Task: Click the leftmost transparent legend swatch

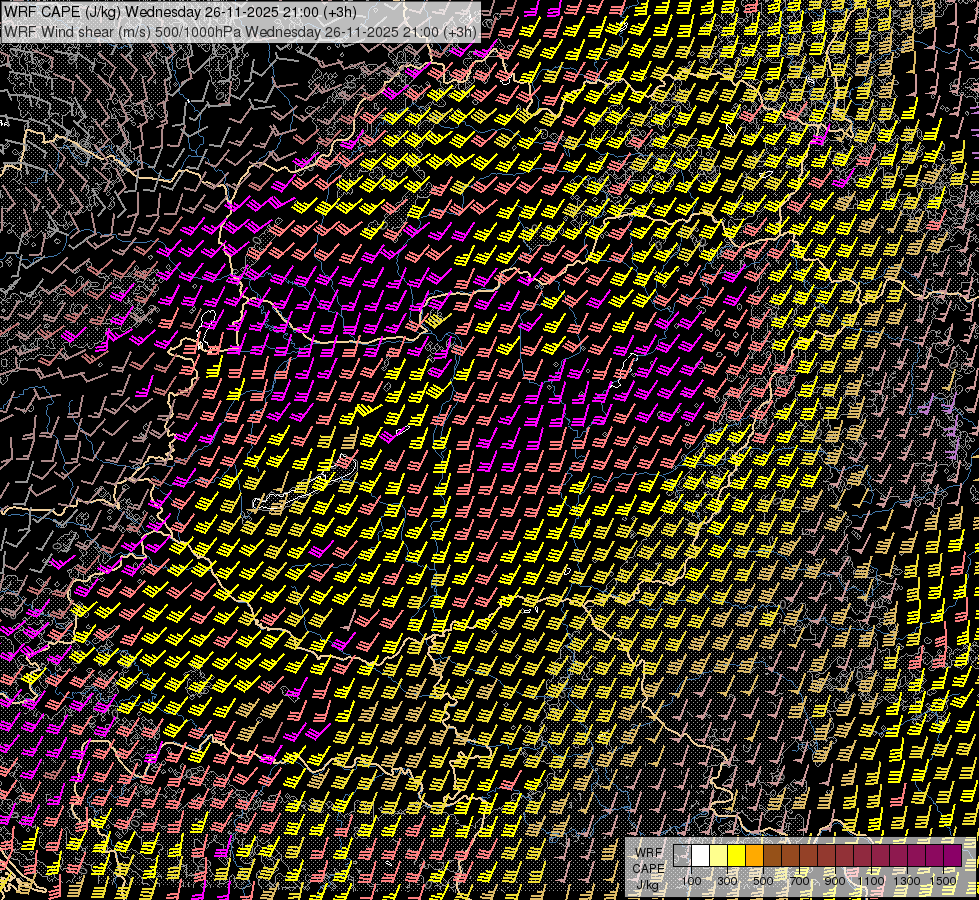Action: [683, 856]
